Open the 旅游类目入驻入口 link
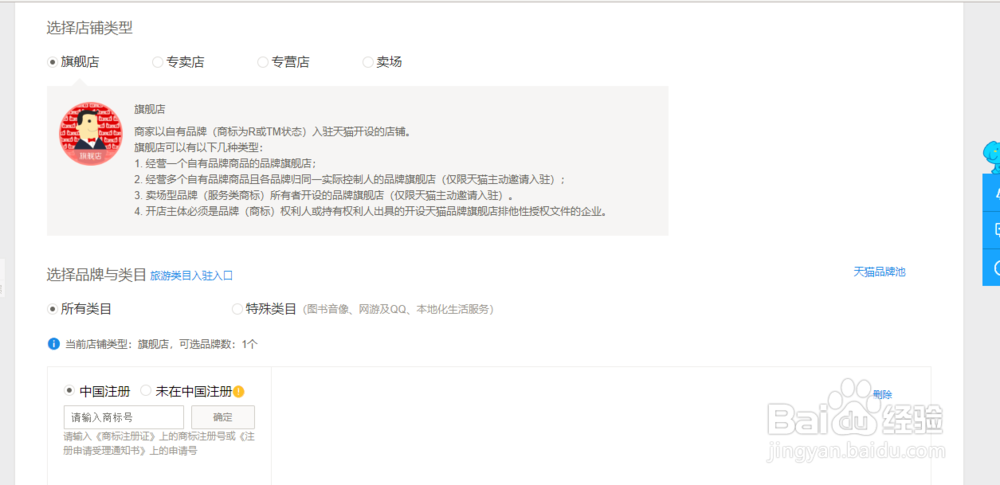Screen dimensions: 1000x485 (x=191, y=276)
